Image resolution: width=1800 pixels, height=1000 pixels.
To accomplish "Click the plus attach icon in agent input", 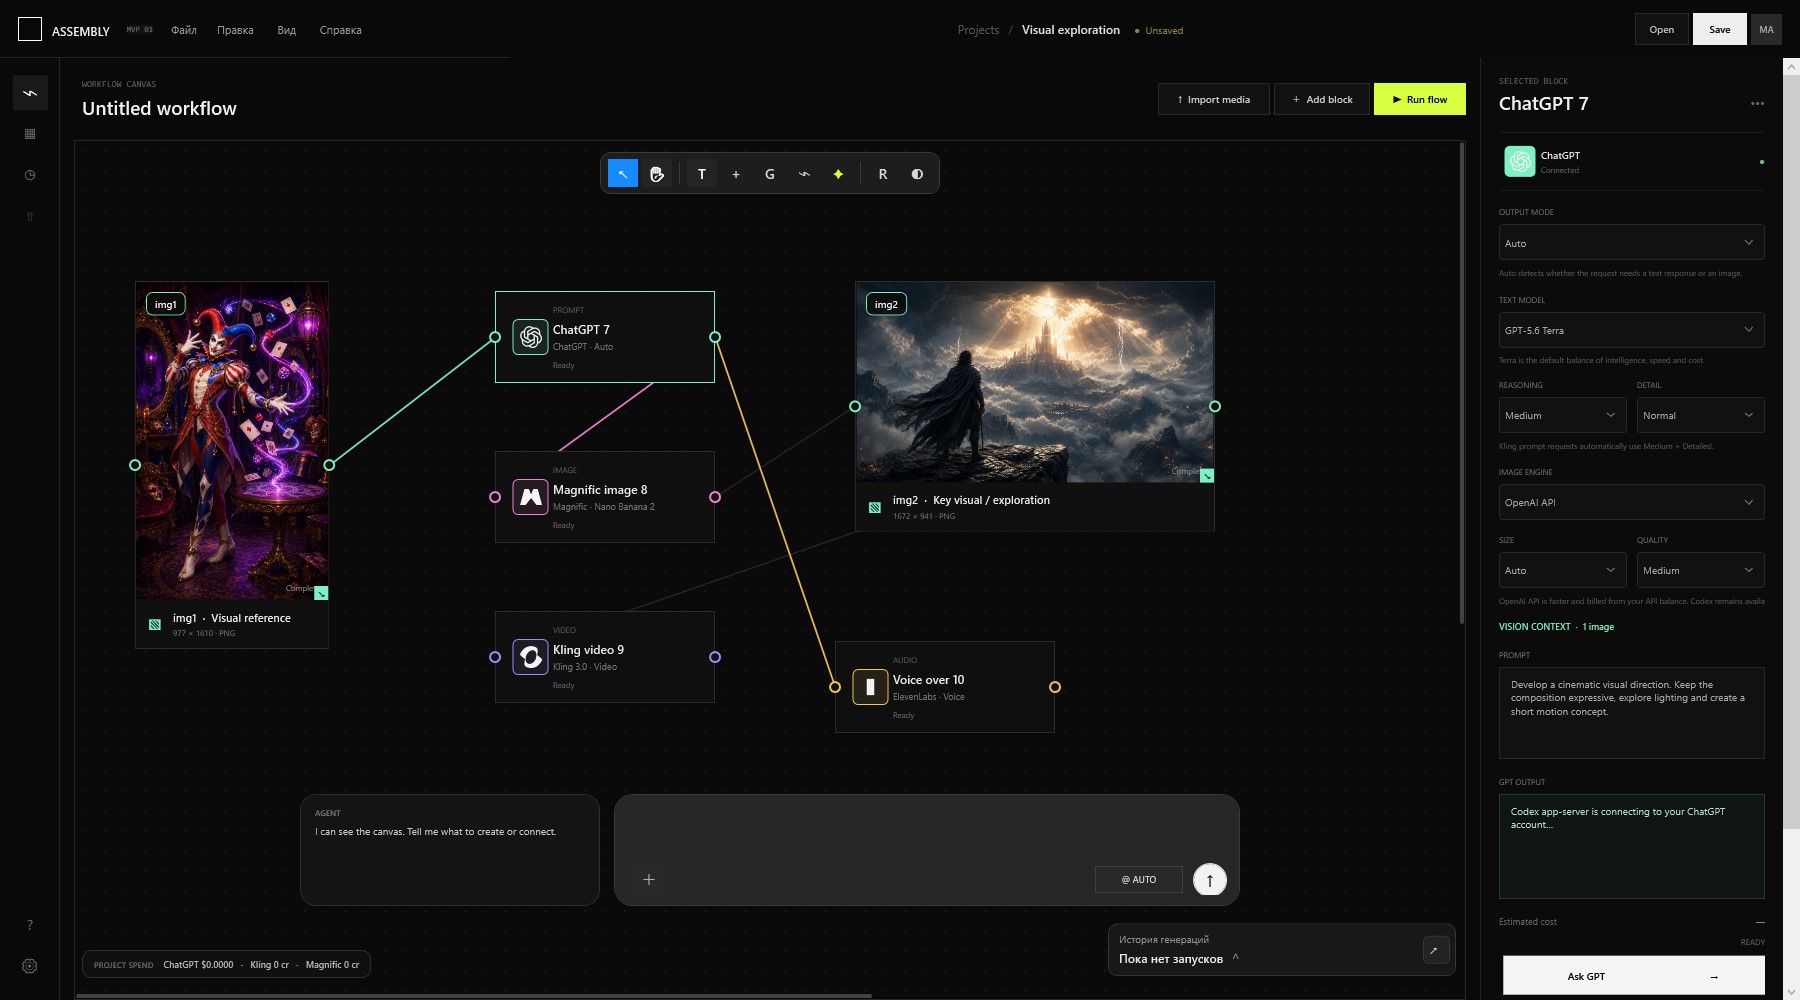I will click(649, 880).
